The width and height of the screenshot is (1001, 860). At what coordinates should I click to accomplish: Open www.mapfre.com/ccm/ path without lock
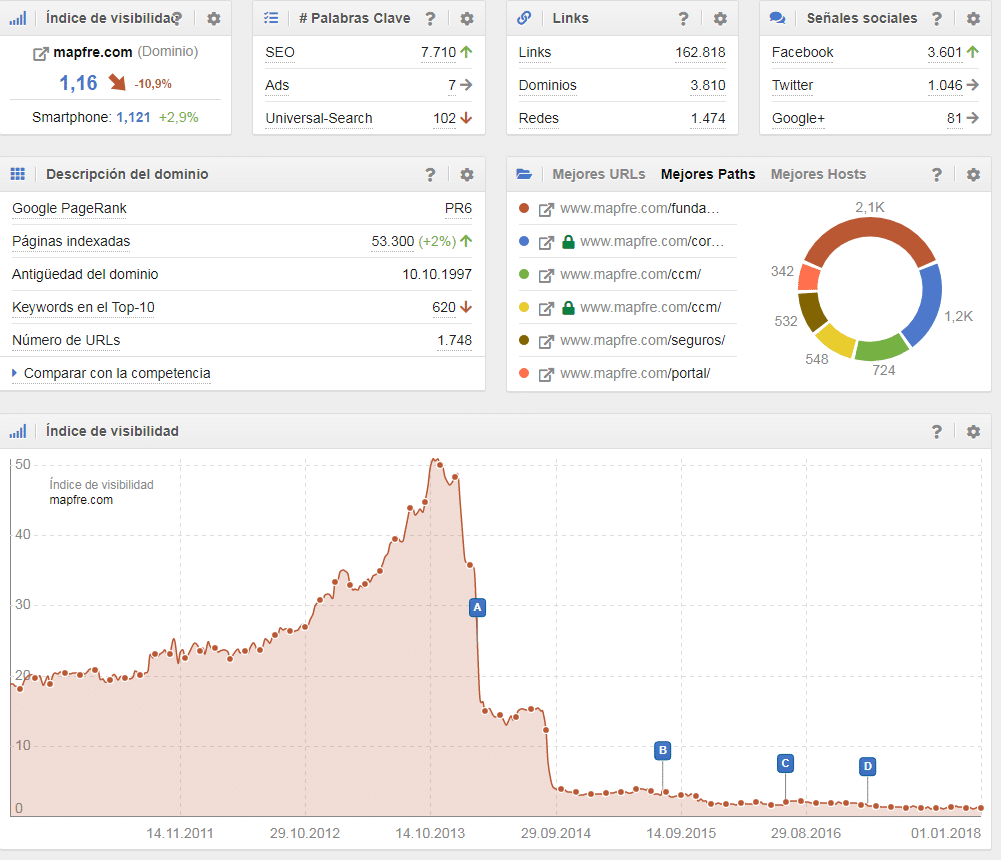630,275
